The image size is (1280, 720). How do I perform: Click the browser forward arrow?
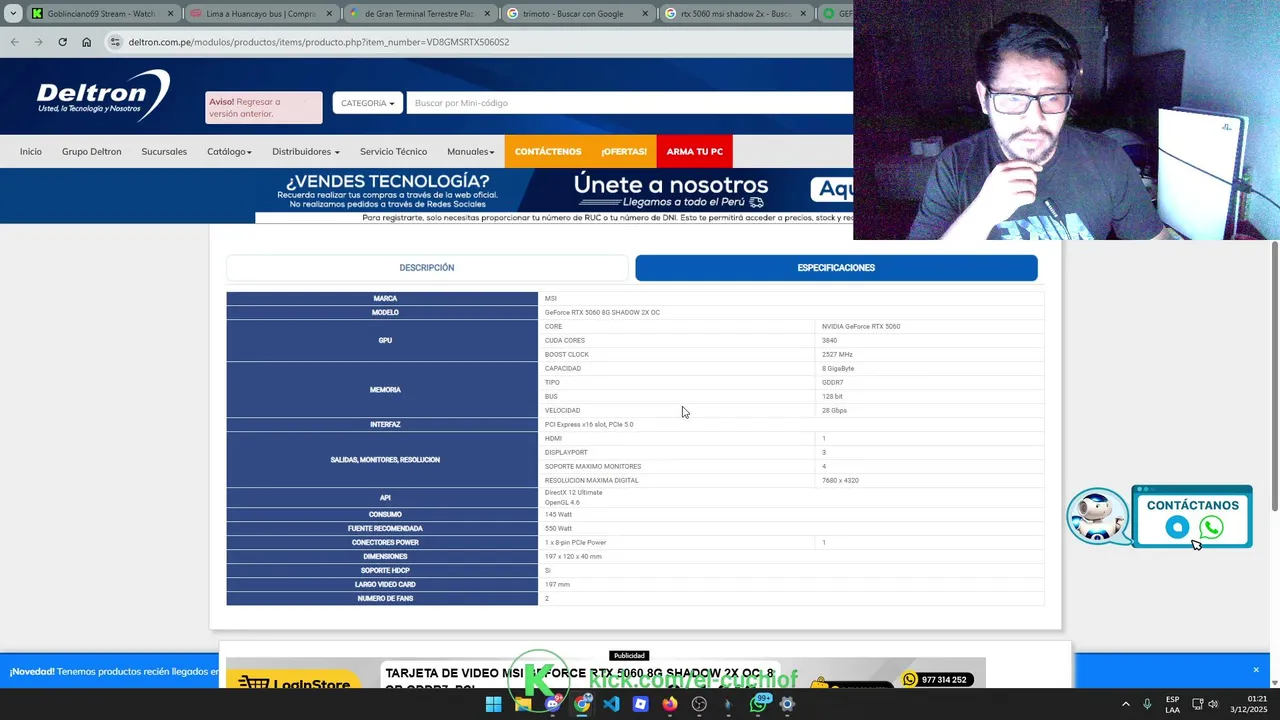click(x=38, y=42)
